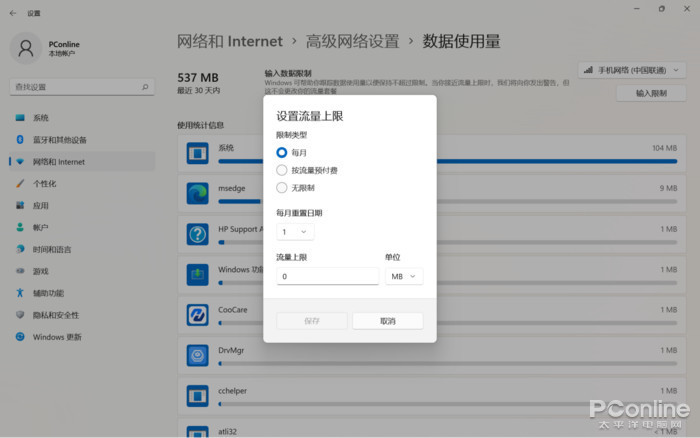The width and height of the screenshot is (700, 438).
Task: Click the CooCare app icon
Action: 197,315
